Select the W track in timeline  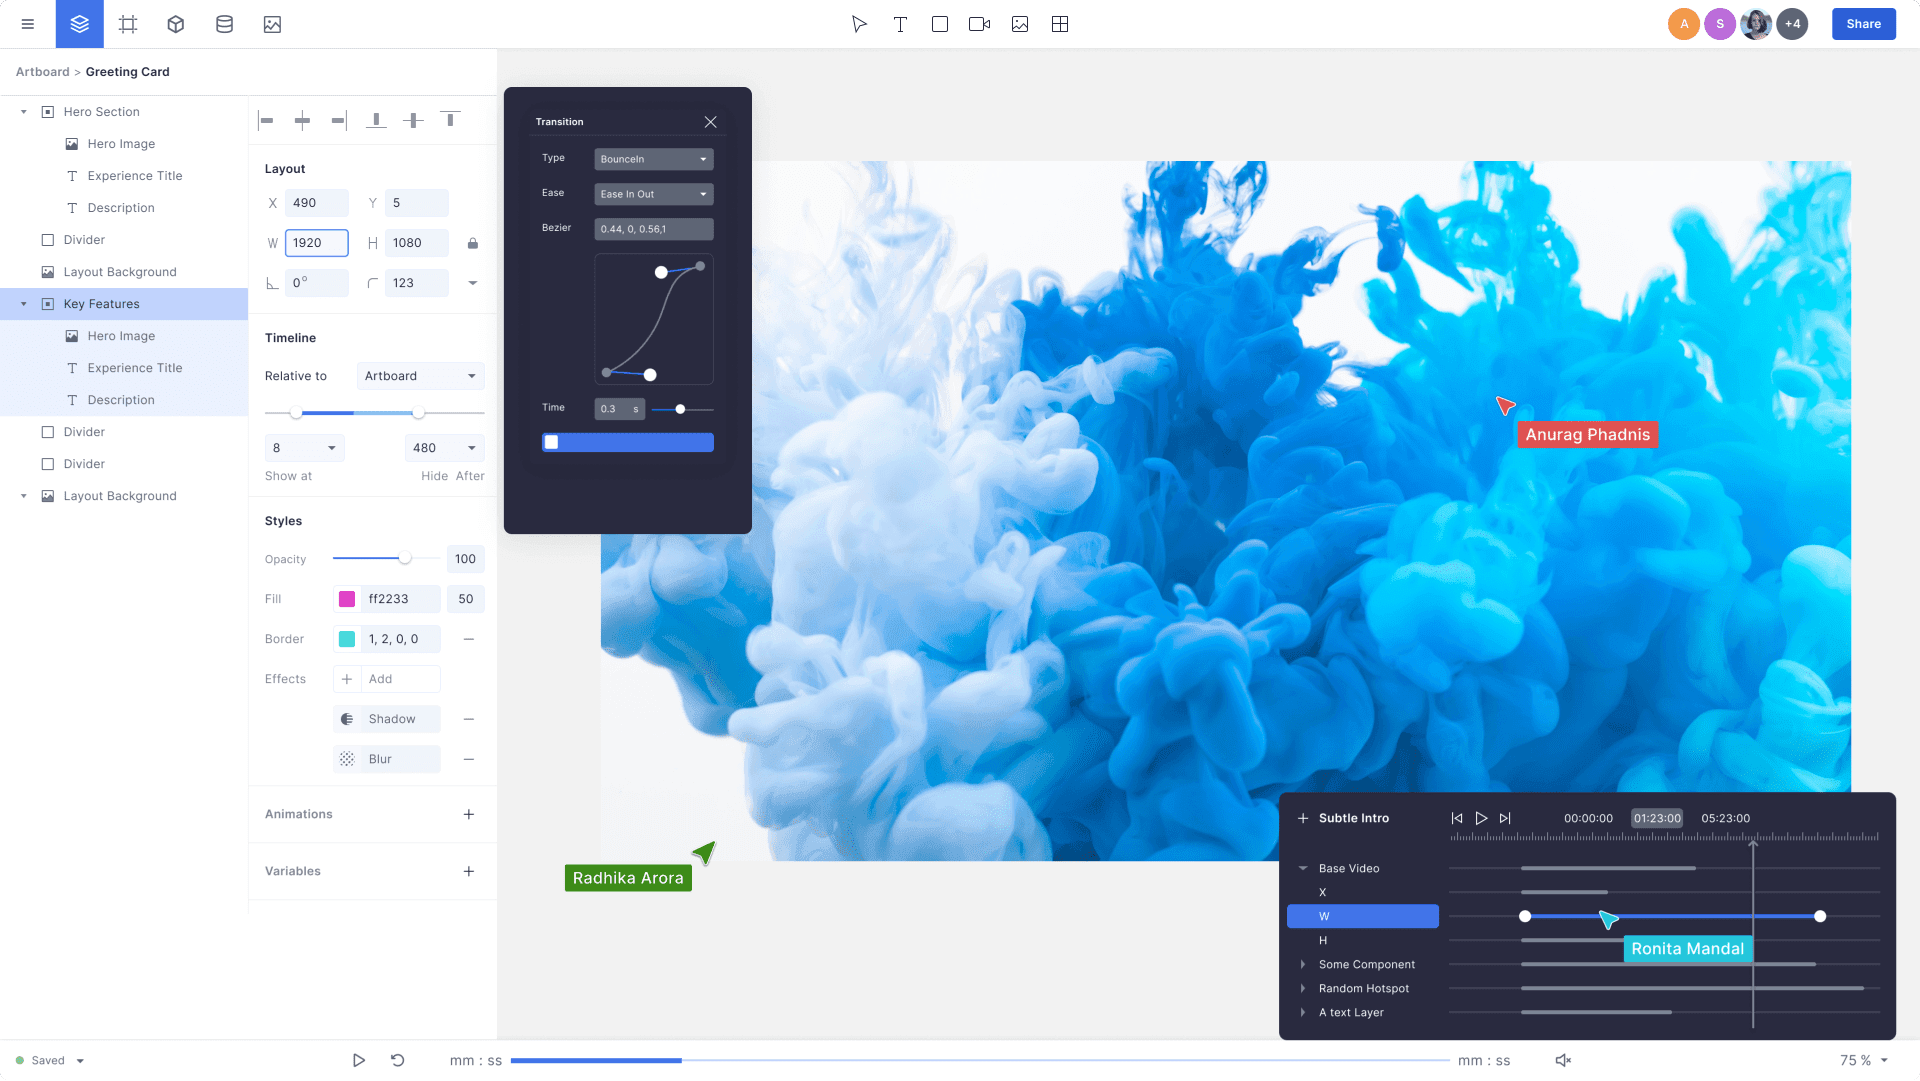[x=1362, y=916]
